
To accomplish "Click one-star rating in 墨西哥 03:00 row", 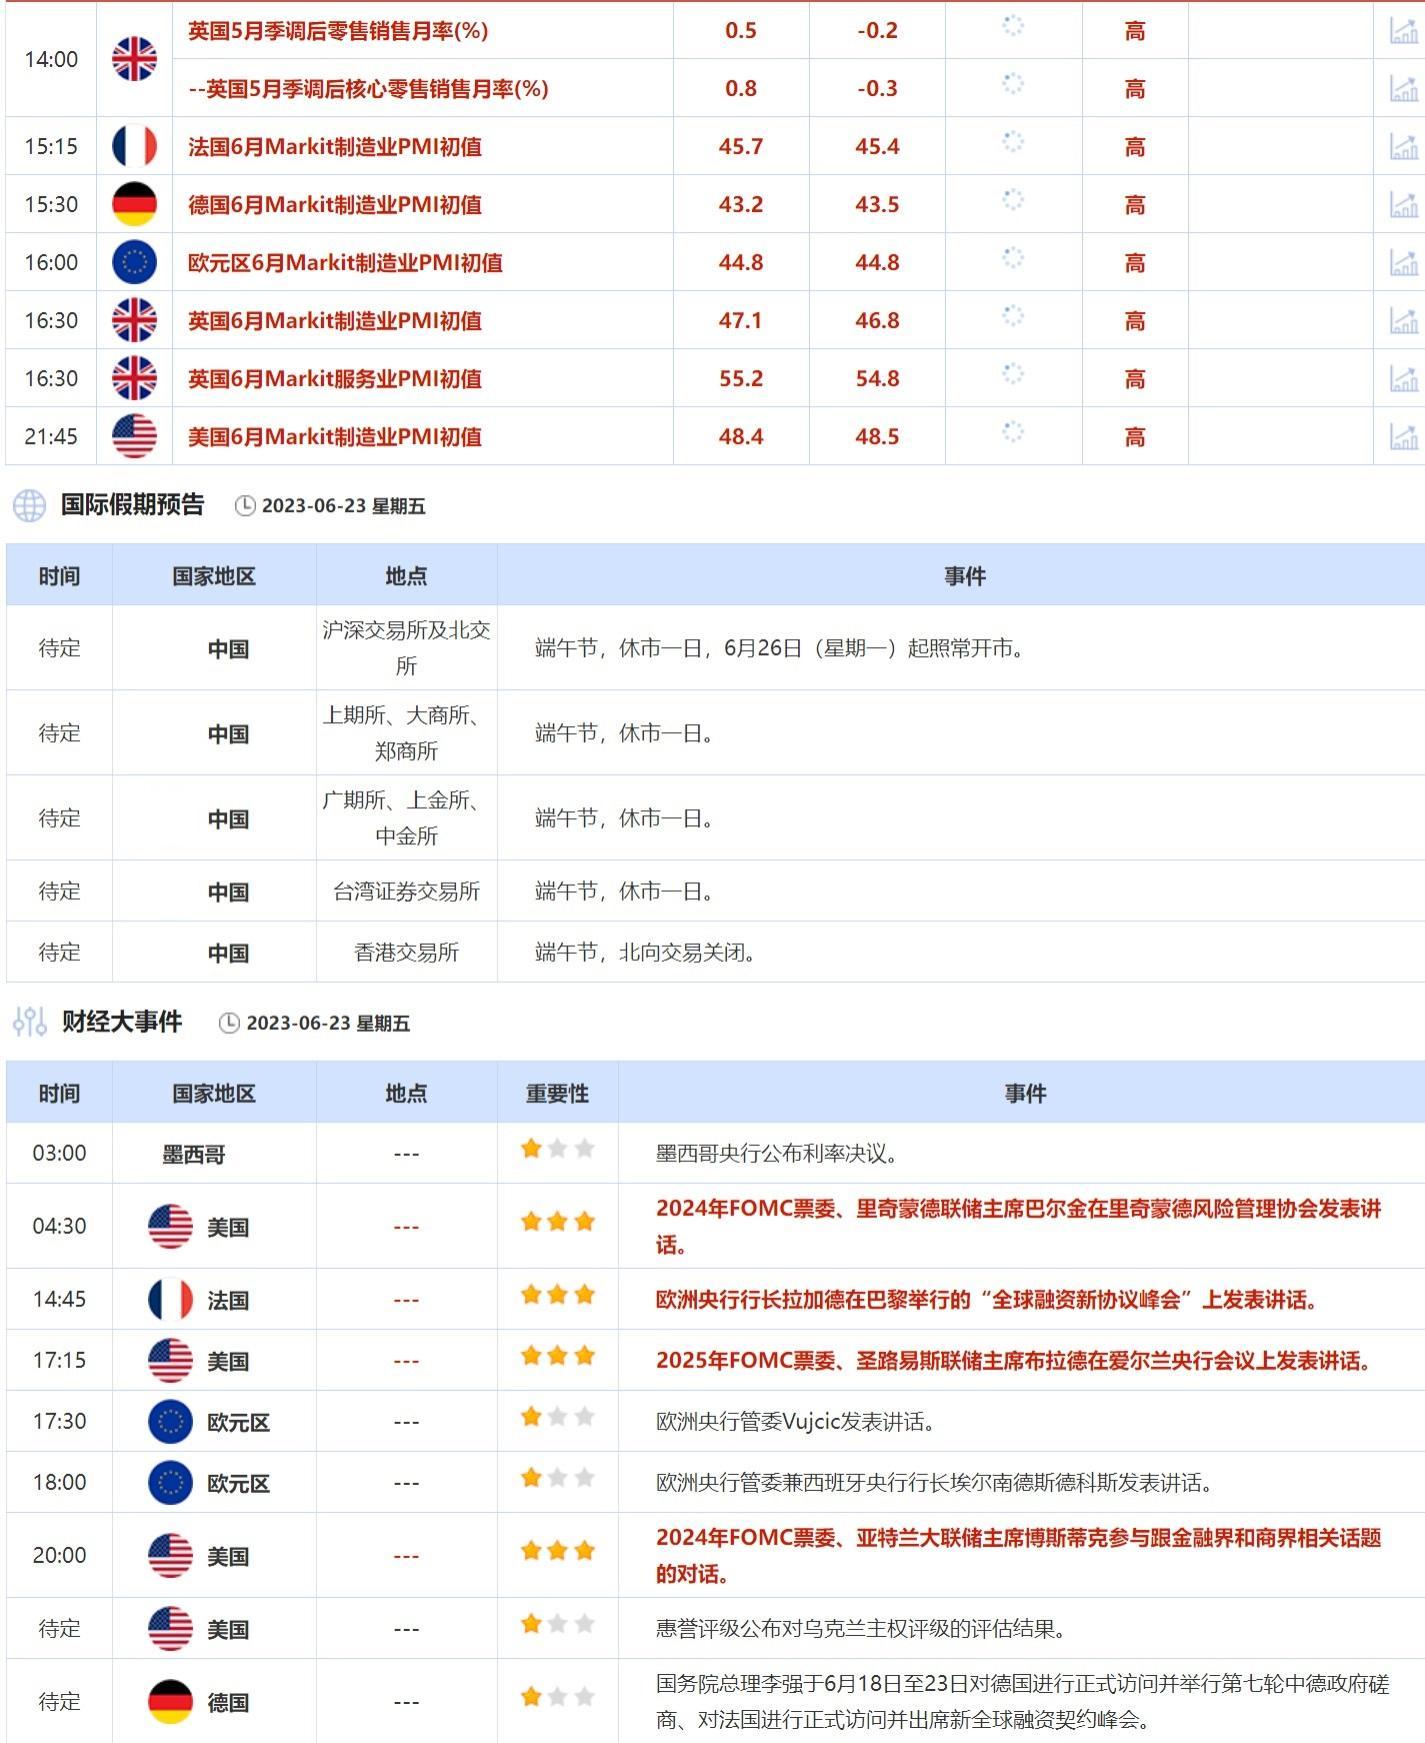I will click(557, 1148).
